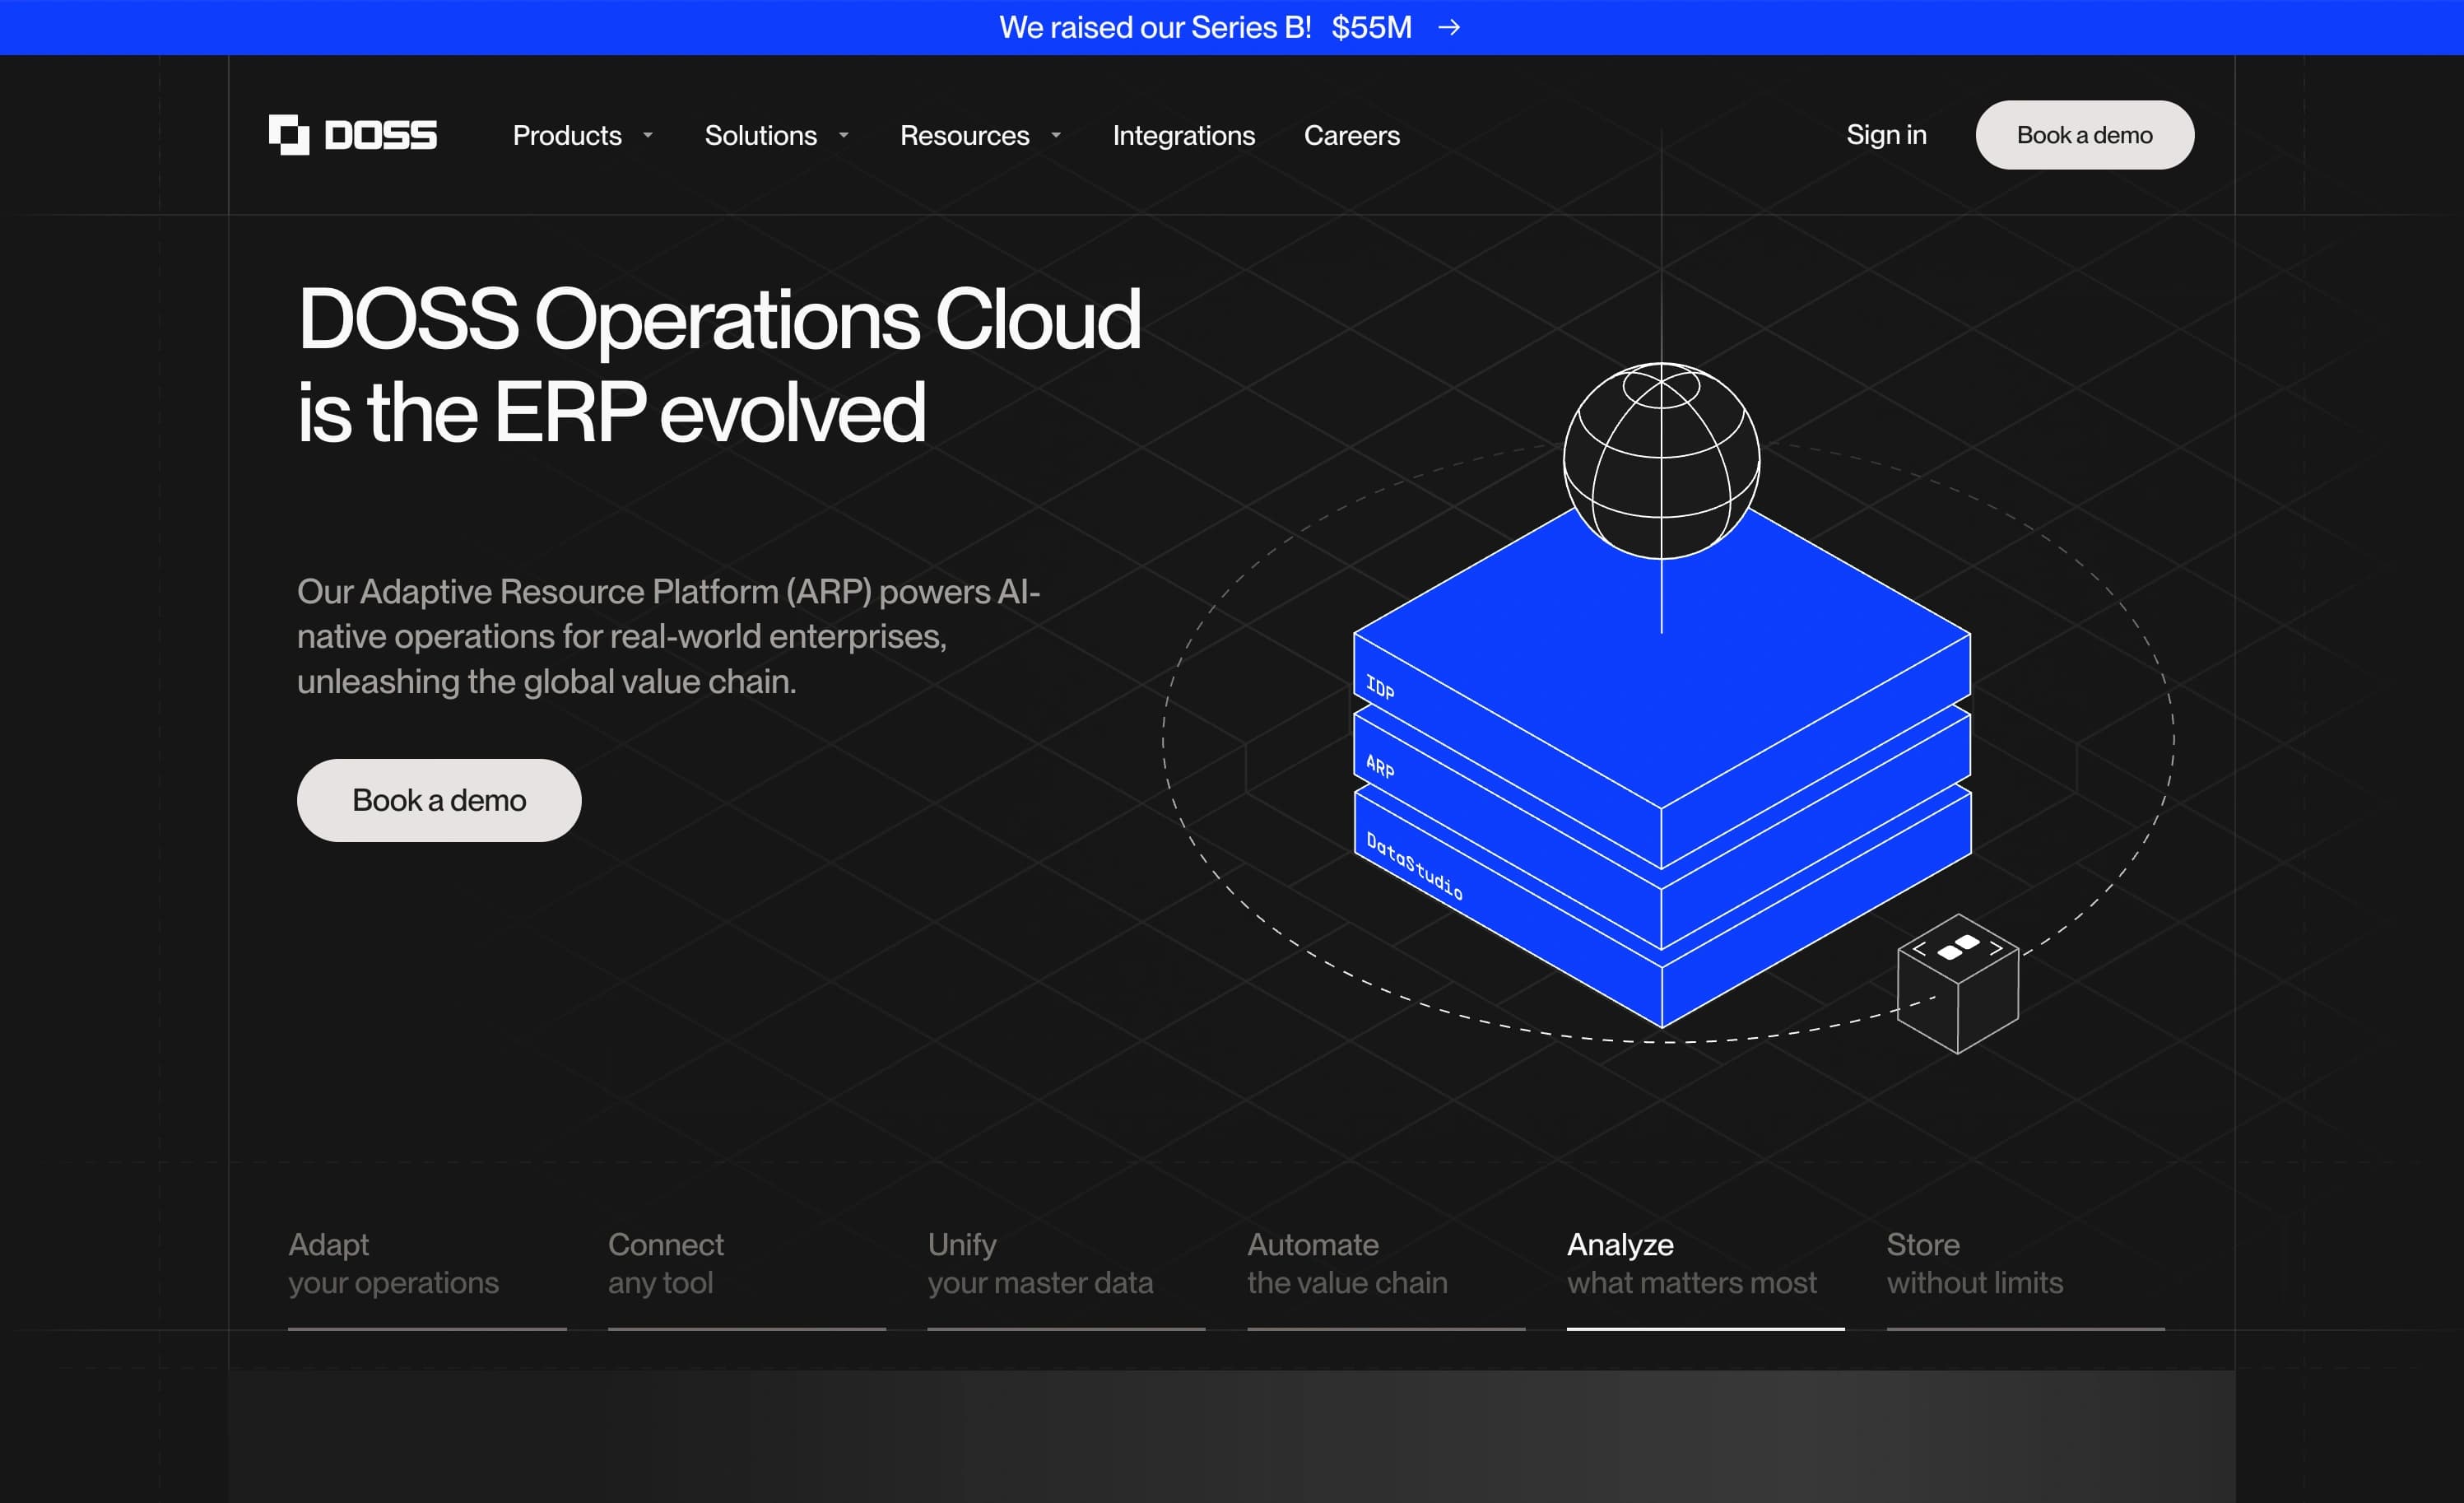
Task: Click the wireframe globe illustration
Action: tap(1661, 461)
